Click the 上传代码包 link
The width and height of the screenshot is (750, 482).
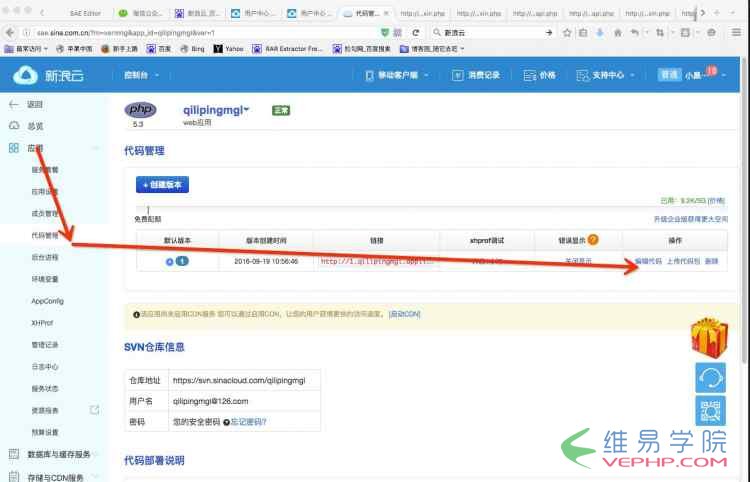(x=683, y=261)
